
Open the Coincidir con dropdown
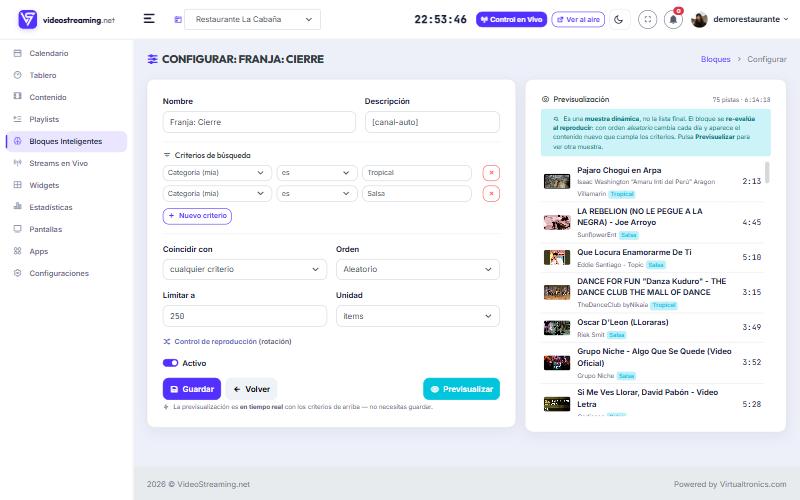click(x=244, y=269)
